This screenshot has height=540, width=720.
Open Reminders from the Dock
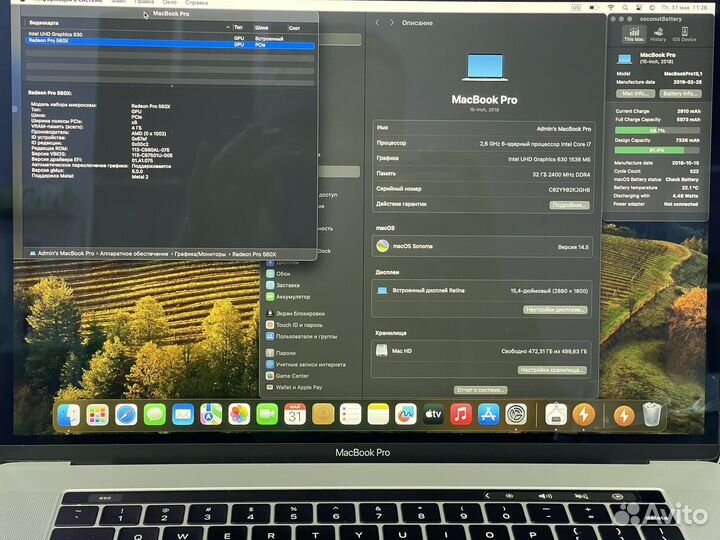click(350, 415)
